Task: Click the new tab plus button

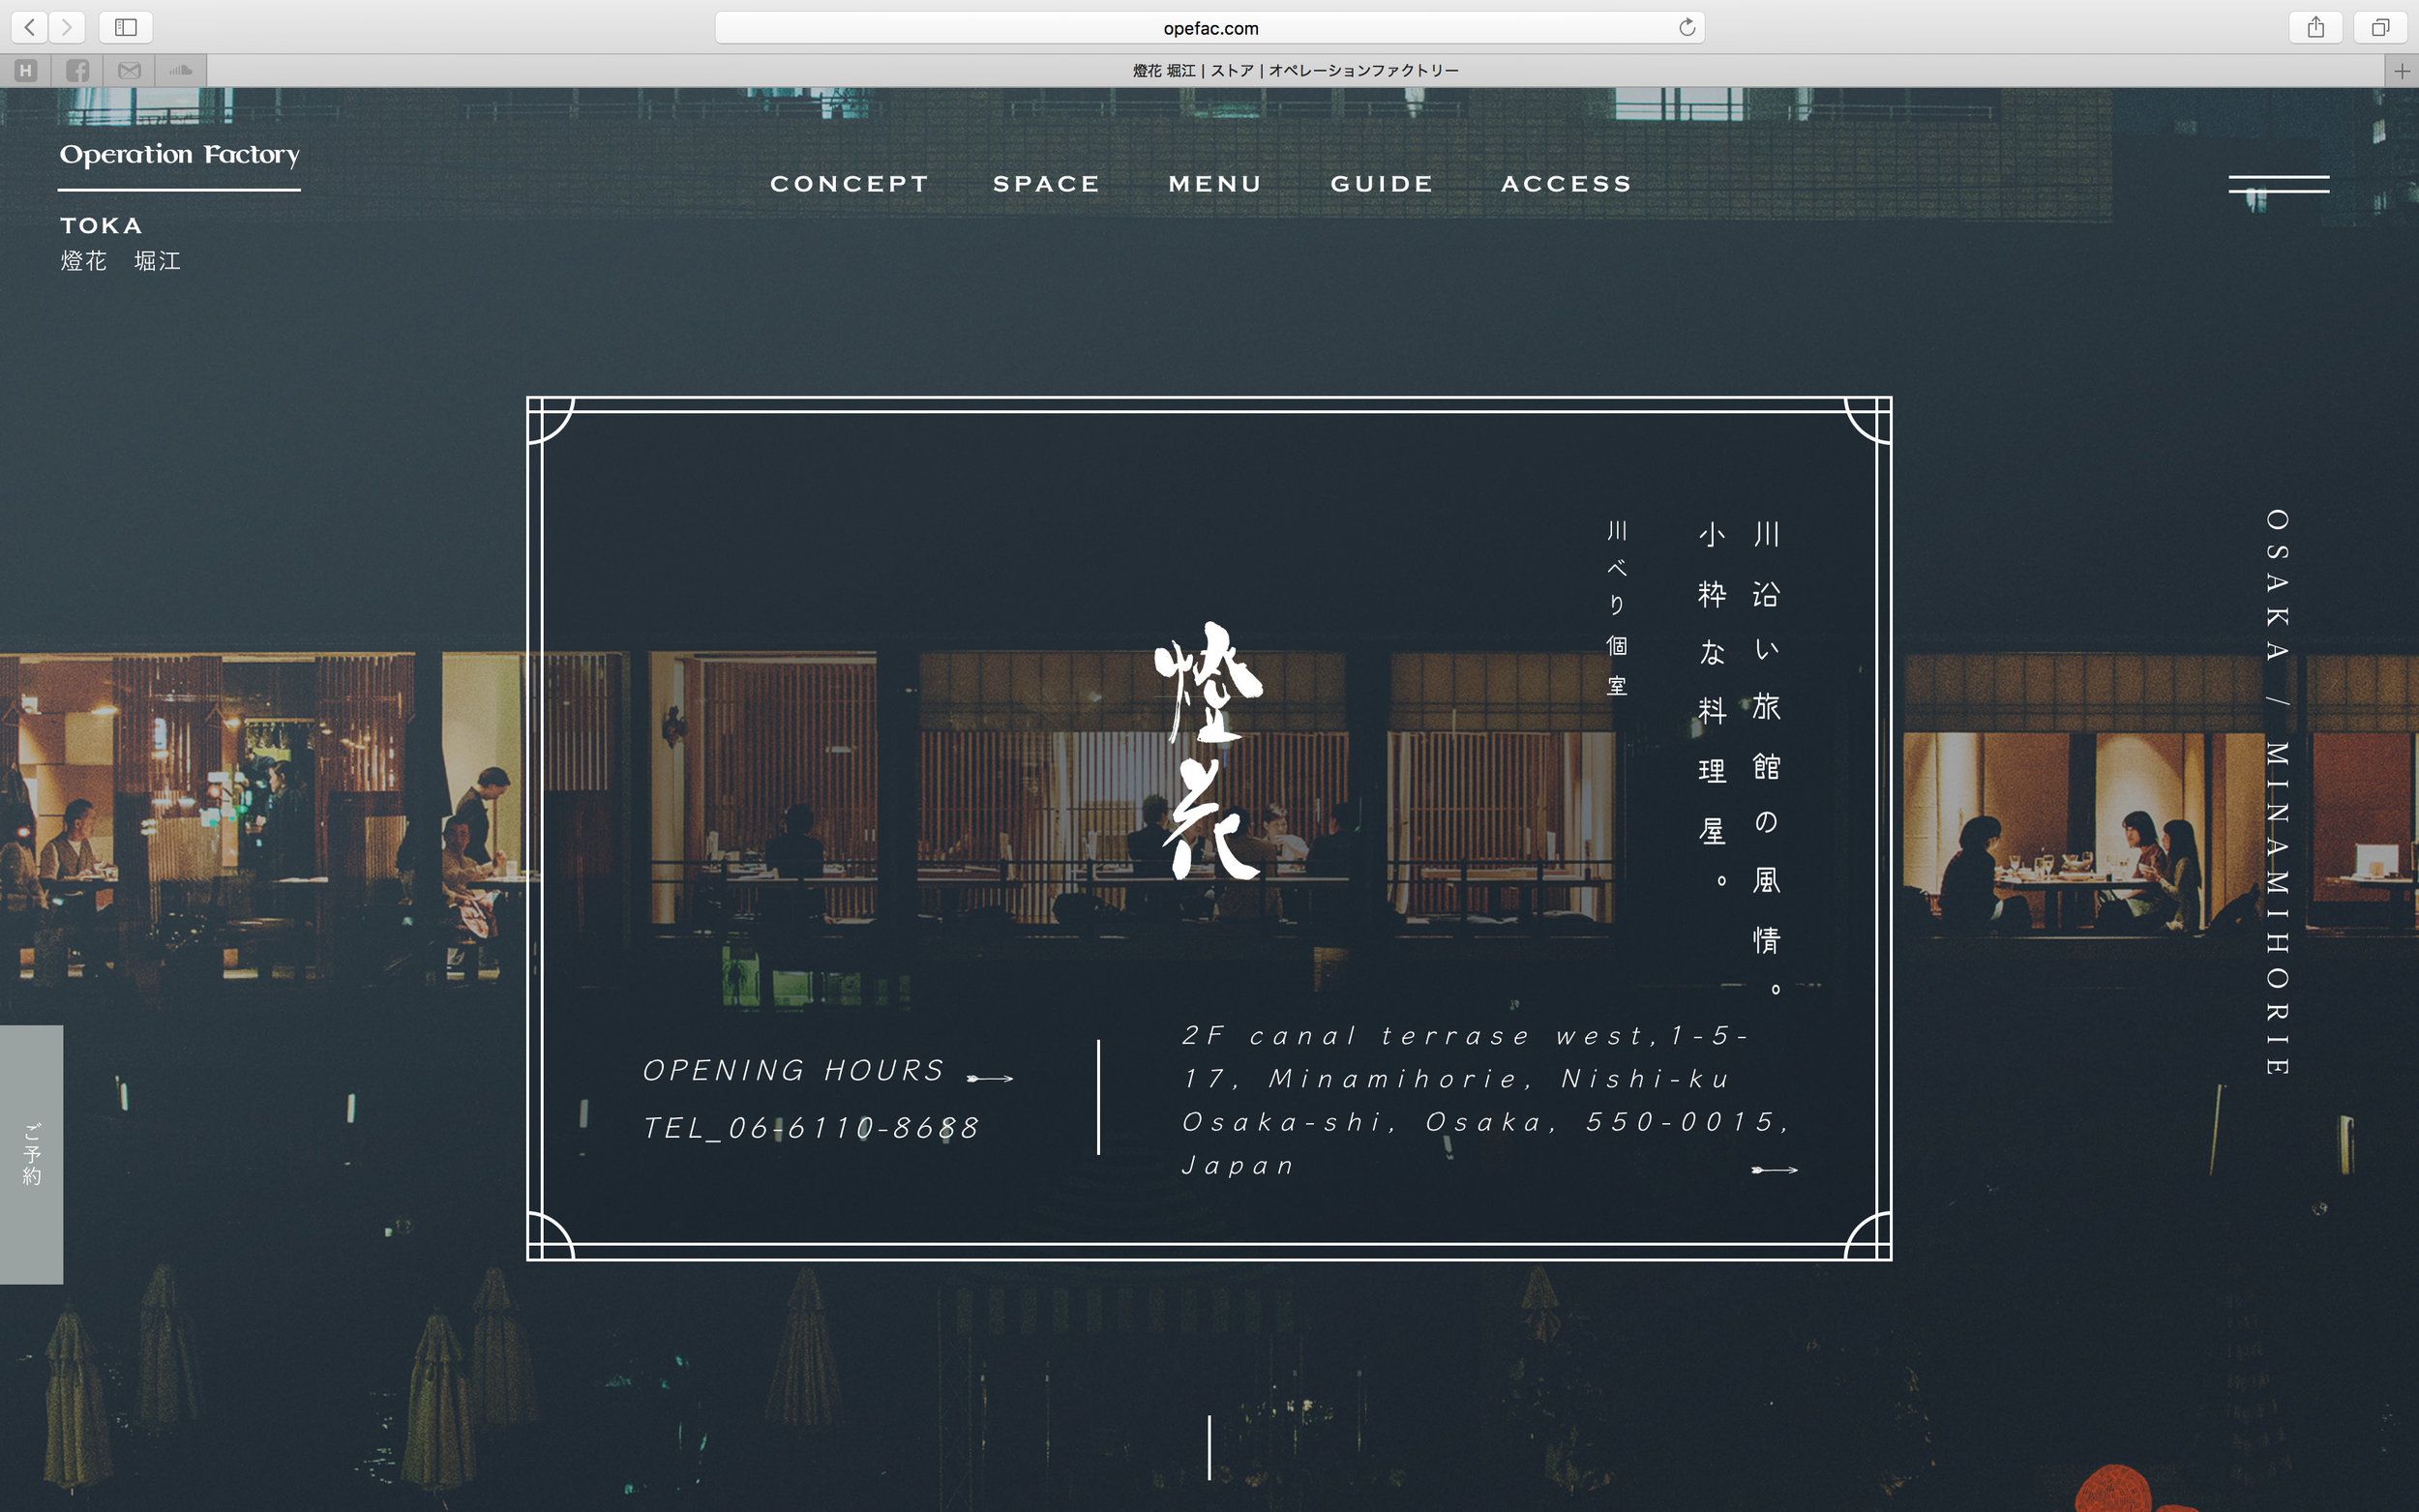Action: (2402, 70)
